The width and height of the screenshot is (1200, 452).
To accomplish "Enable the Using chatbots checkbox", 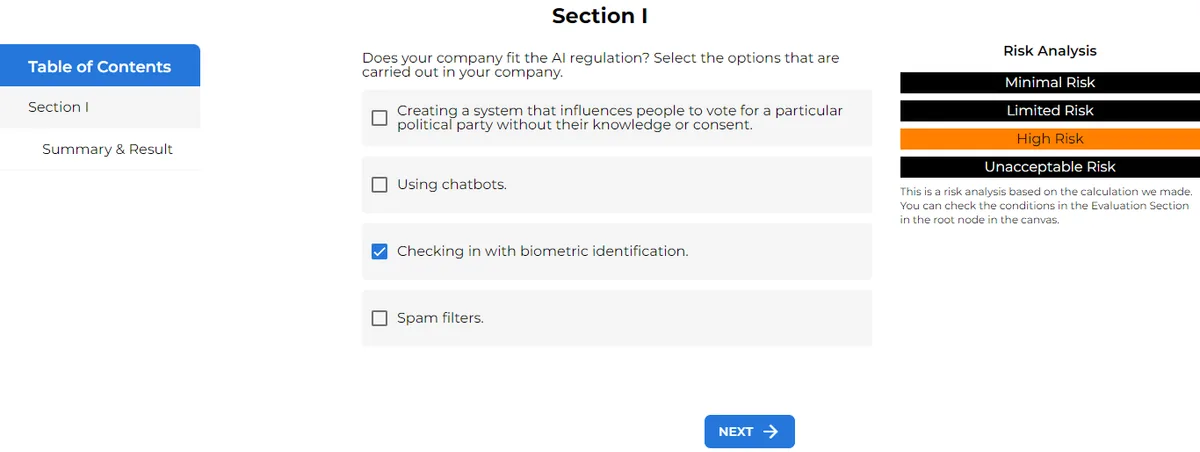I will [379, 184].
